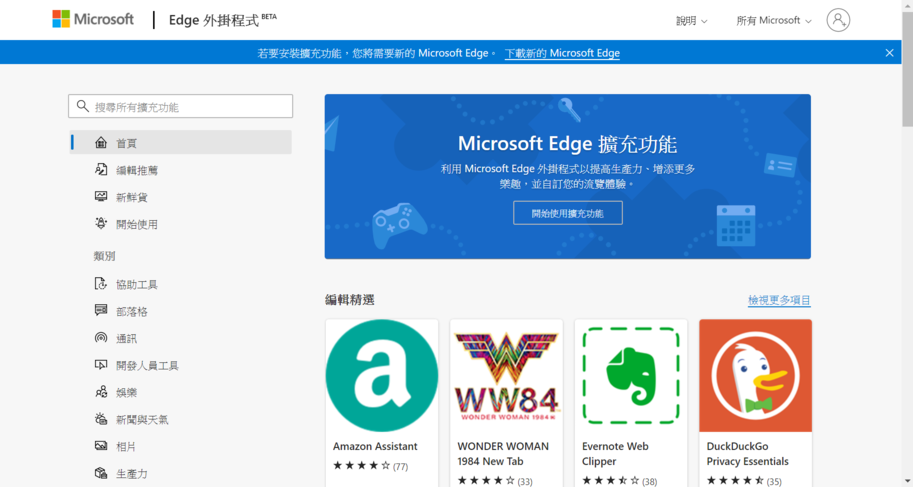Click the search magnifier icon
Viewport: 913px width, 487px height.
pyautogui.click(x=83, y=106)
